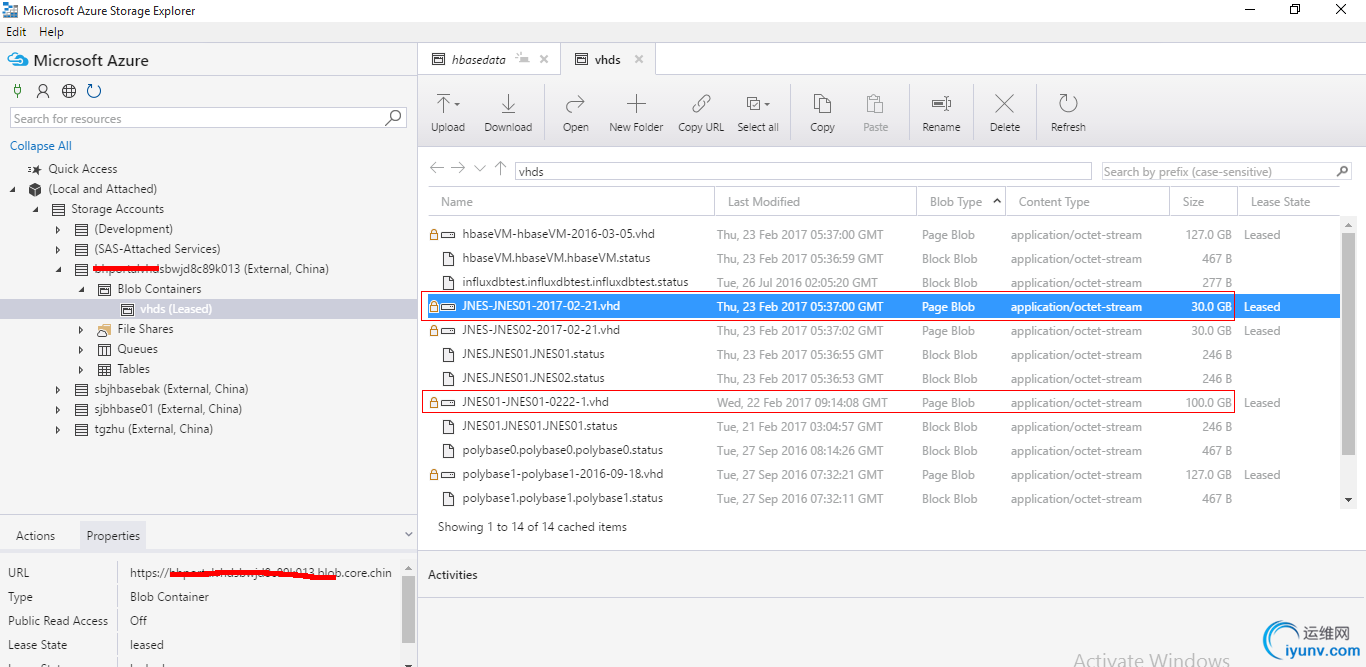
Task: Expand the File Shares node
Action: tap(82, 329)
